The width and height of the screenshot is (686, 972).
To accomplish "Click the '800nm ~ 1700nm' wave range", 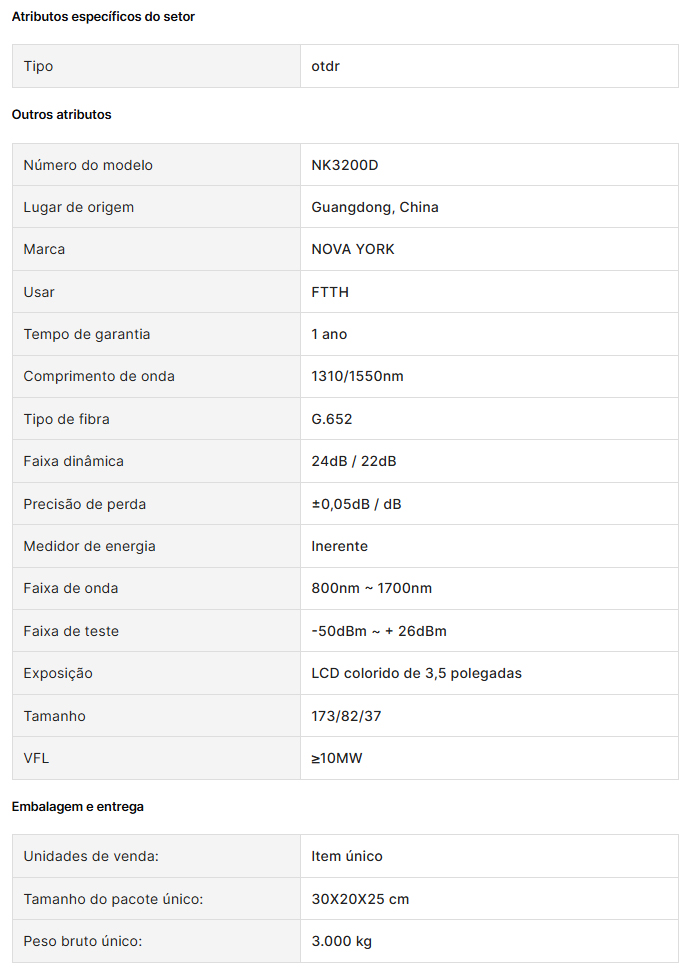I will [x=371, y=588].
